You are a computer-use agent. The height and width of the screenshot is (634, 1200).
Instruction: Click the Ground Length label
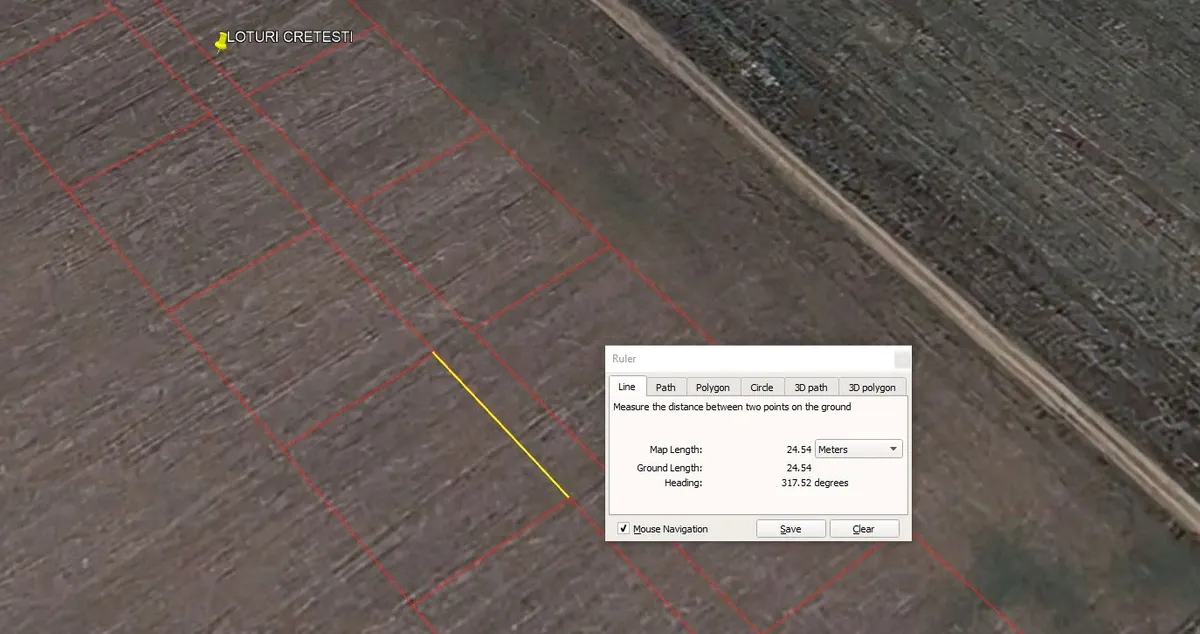(669, 468)
